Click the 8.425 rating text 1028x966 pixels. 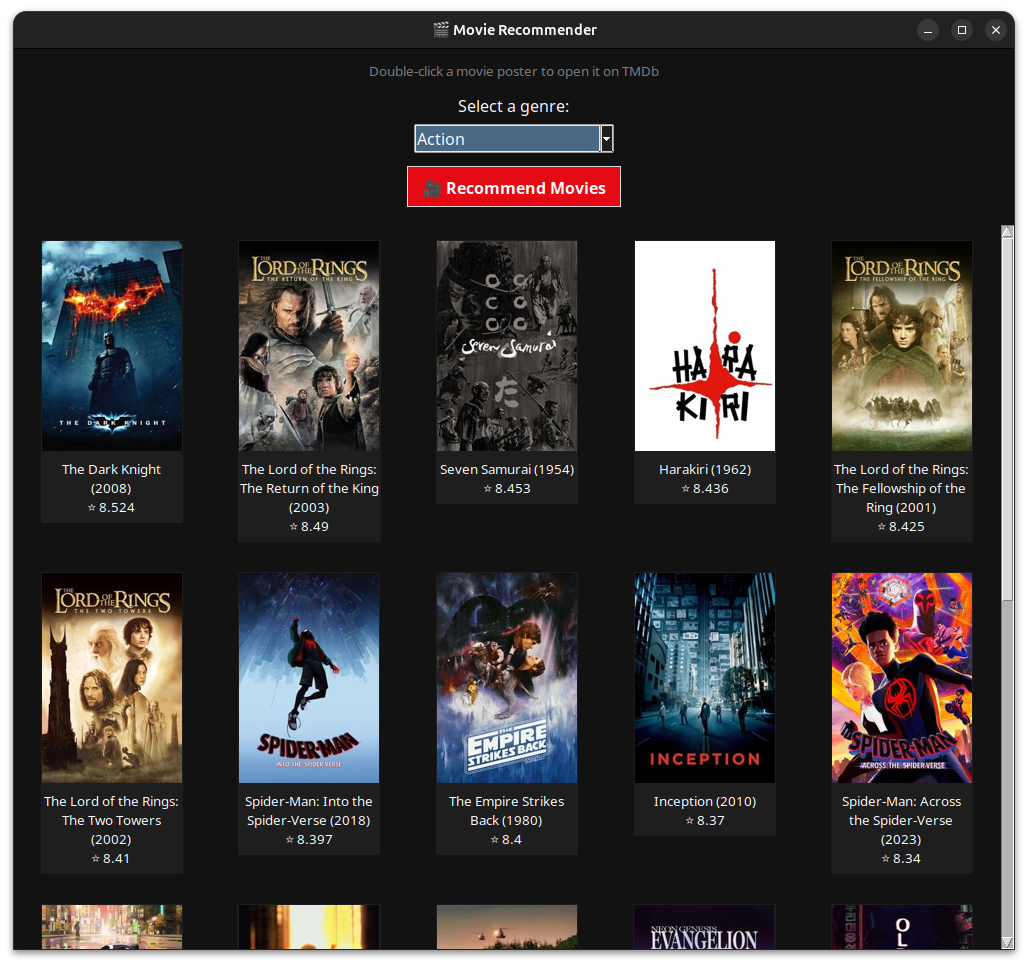(x=901, y=527)
